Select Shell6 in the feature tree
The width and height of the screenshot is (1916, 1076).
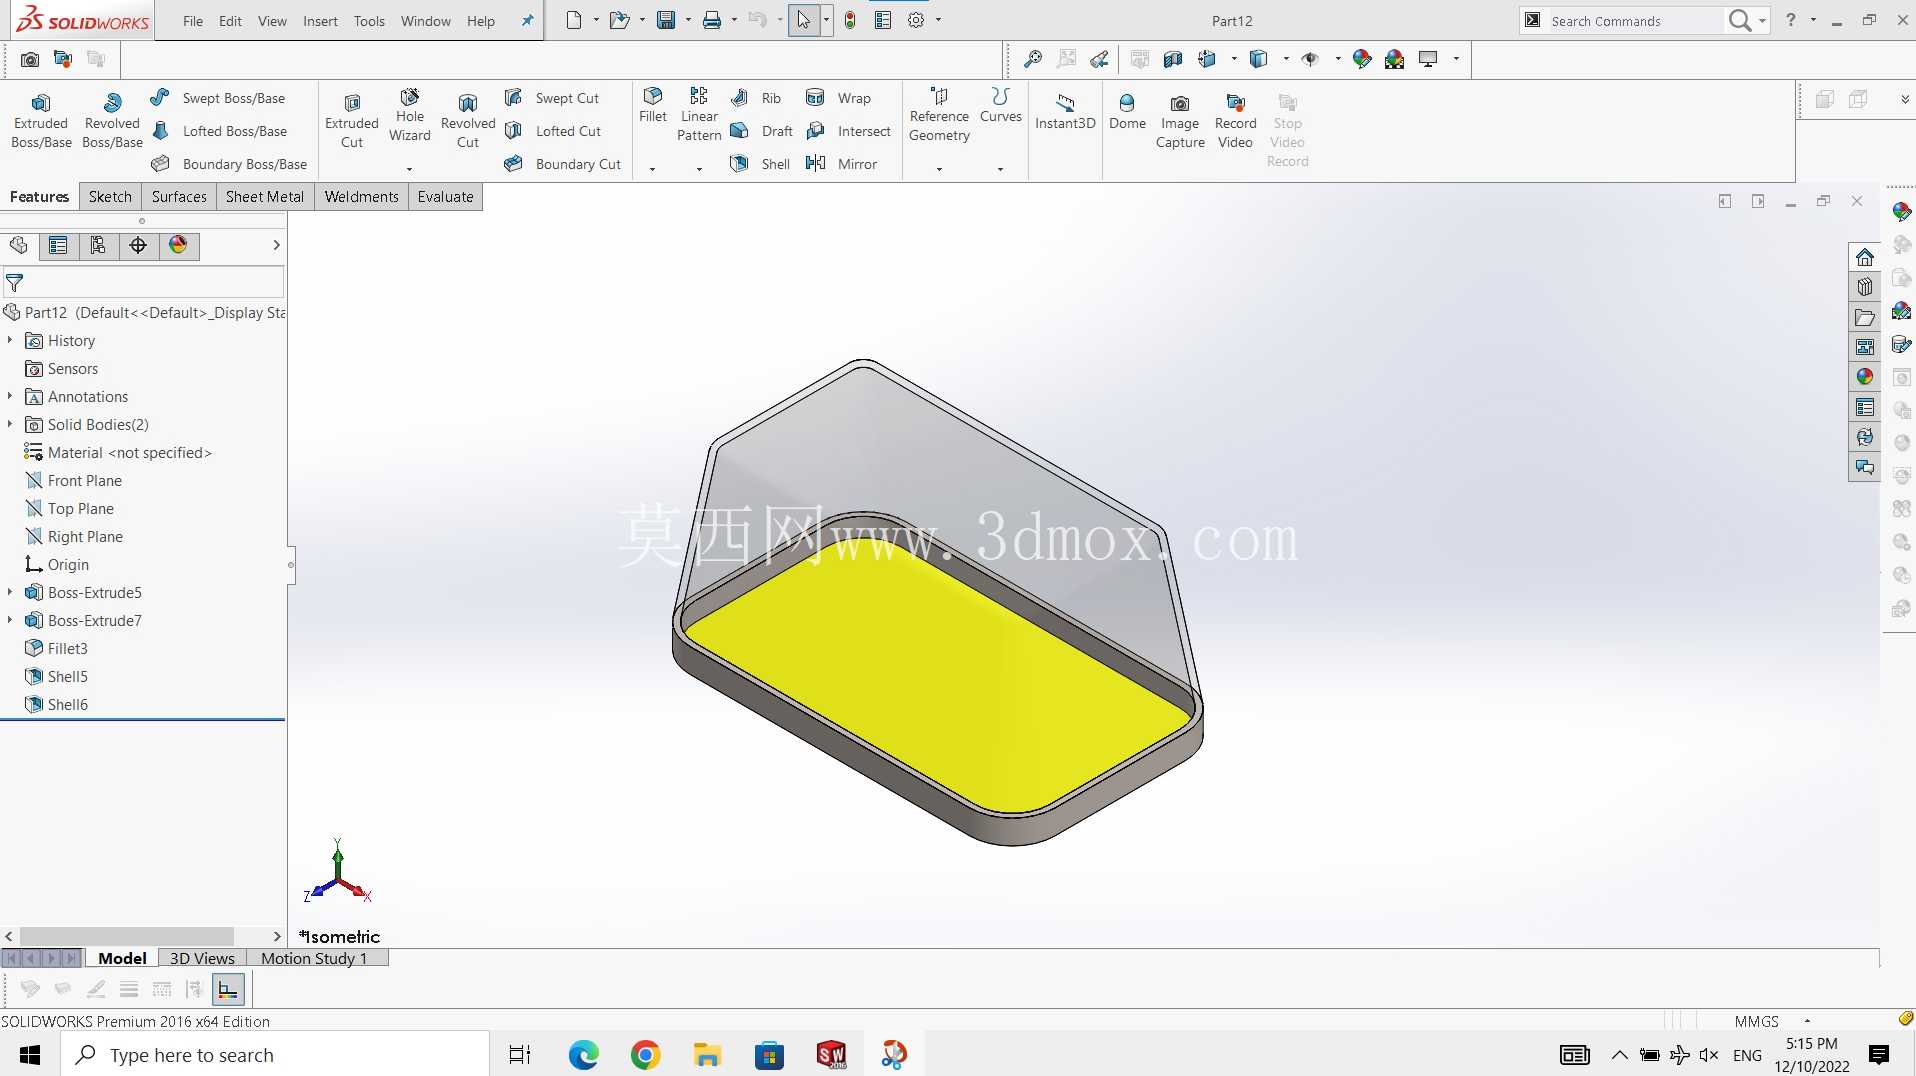coord(57,705)
